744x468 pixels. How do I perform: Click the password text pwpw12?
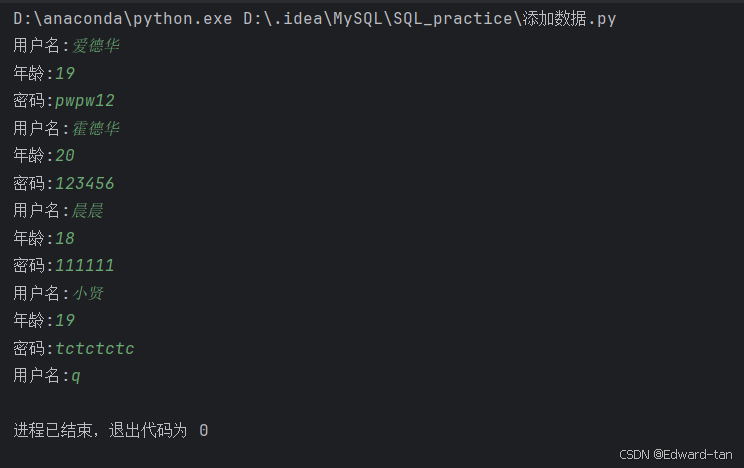coord(85,101)
